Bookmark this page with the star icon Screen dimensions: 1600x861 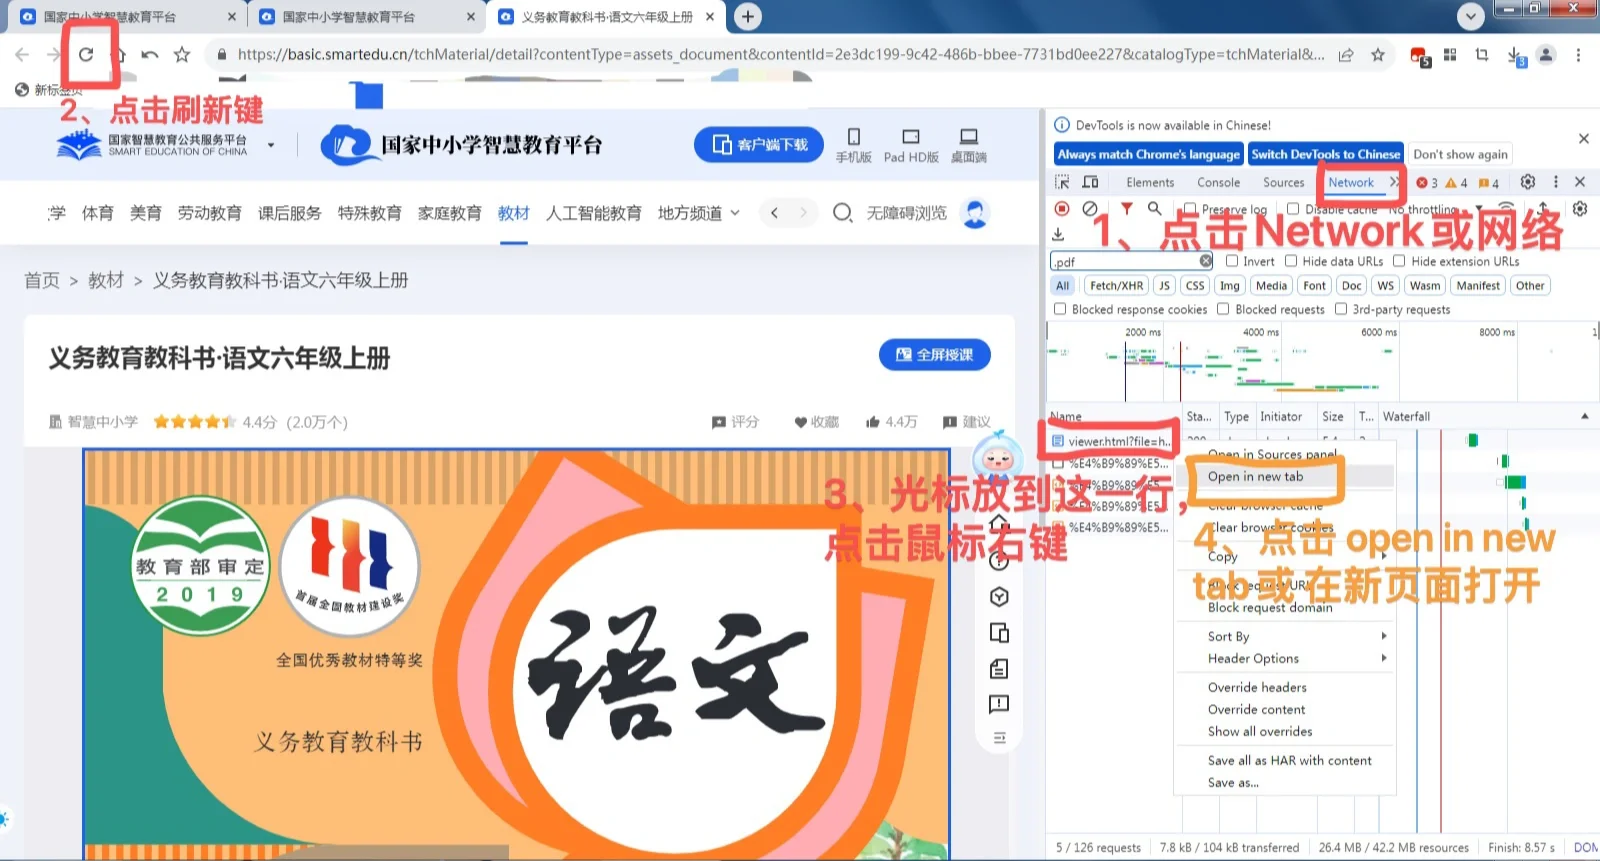click(1378, 55)
